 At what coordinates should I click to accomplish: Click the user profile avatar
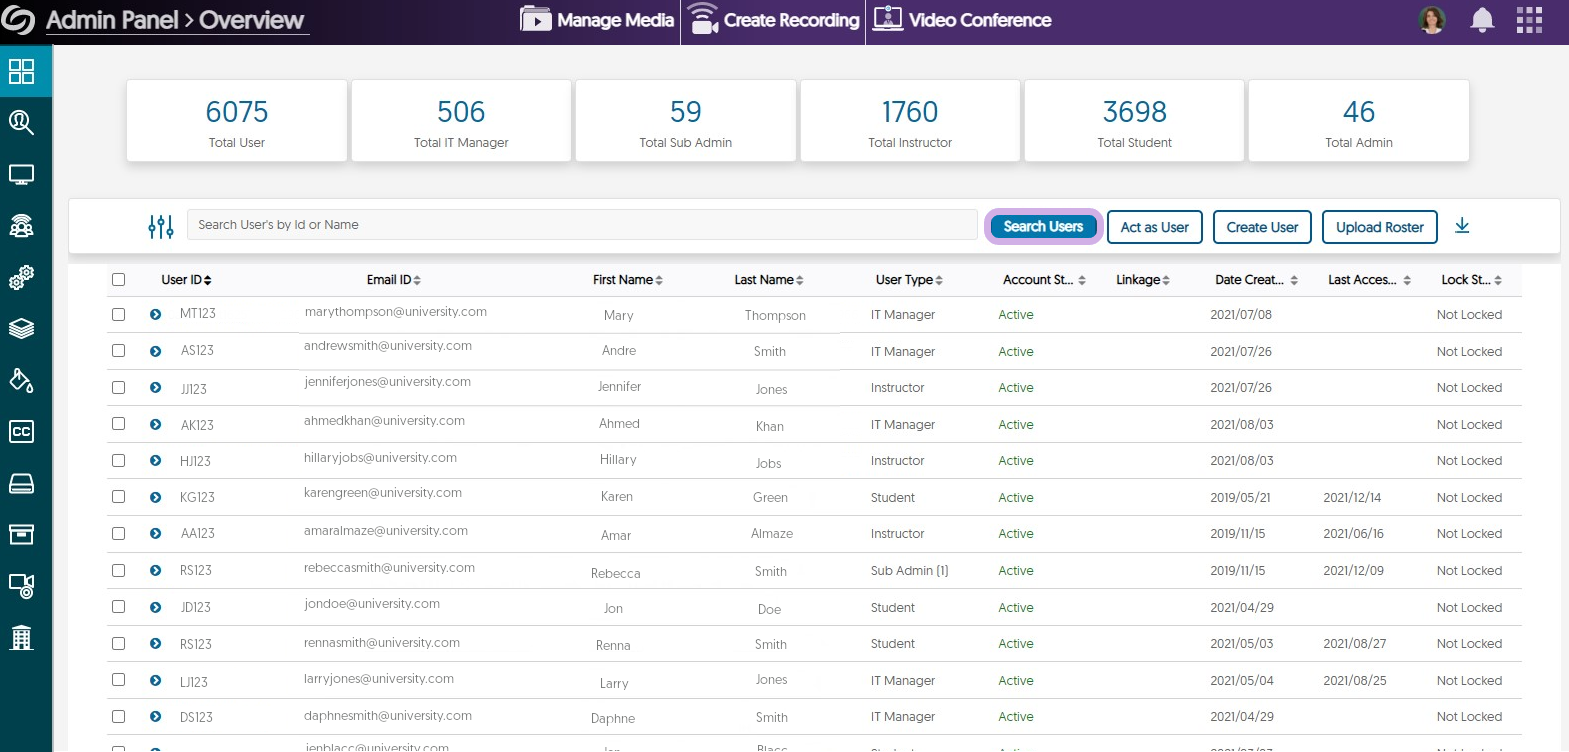(1432, 20)
